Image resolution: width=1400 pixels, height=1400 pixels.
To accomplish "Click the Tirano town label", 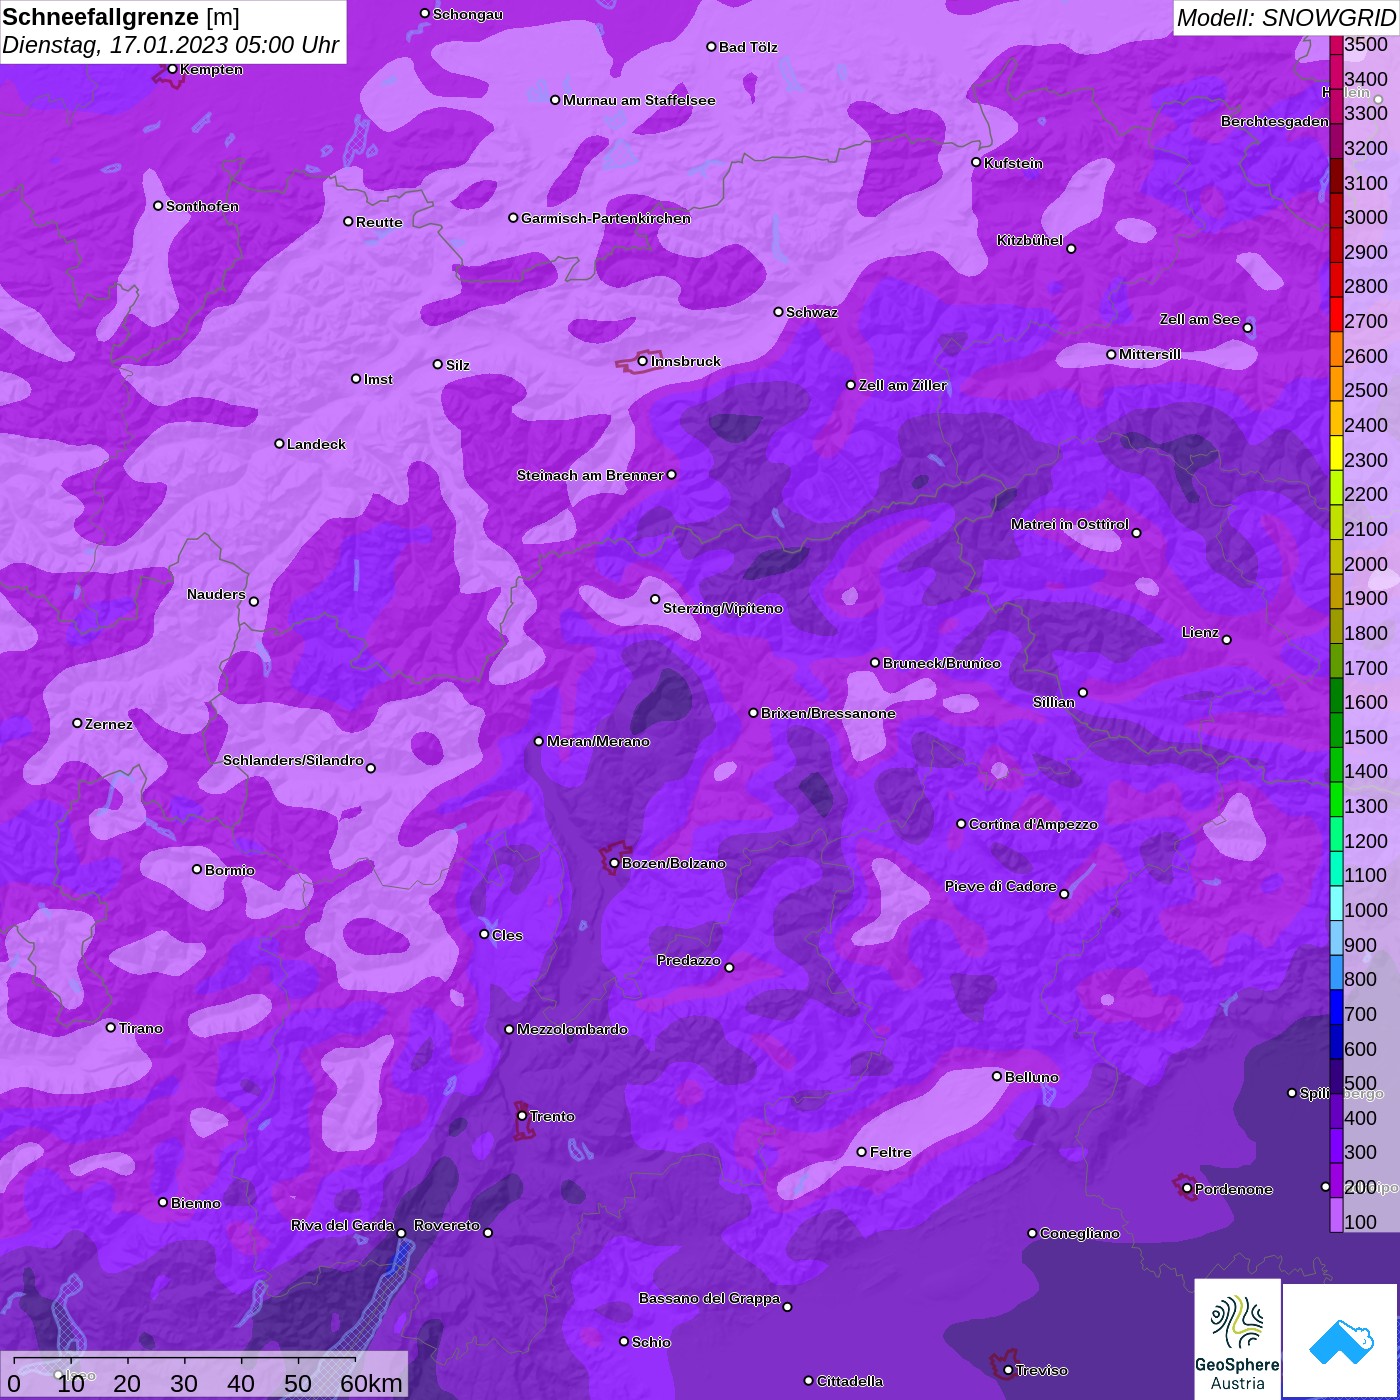I will tap(140, 1028).
